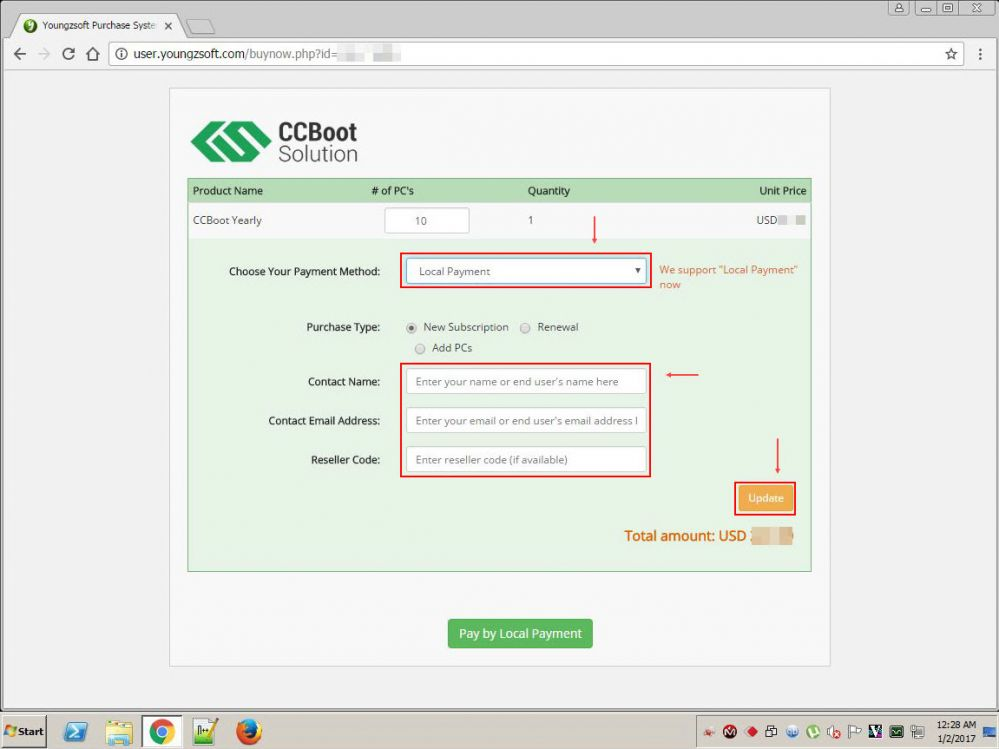Image resolution: width=999 pixels, height=749 pixels.
Task: Launch PowerShell from the taskbar
Action: pyautogui.click(x=75, y=731)
